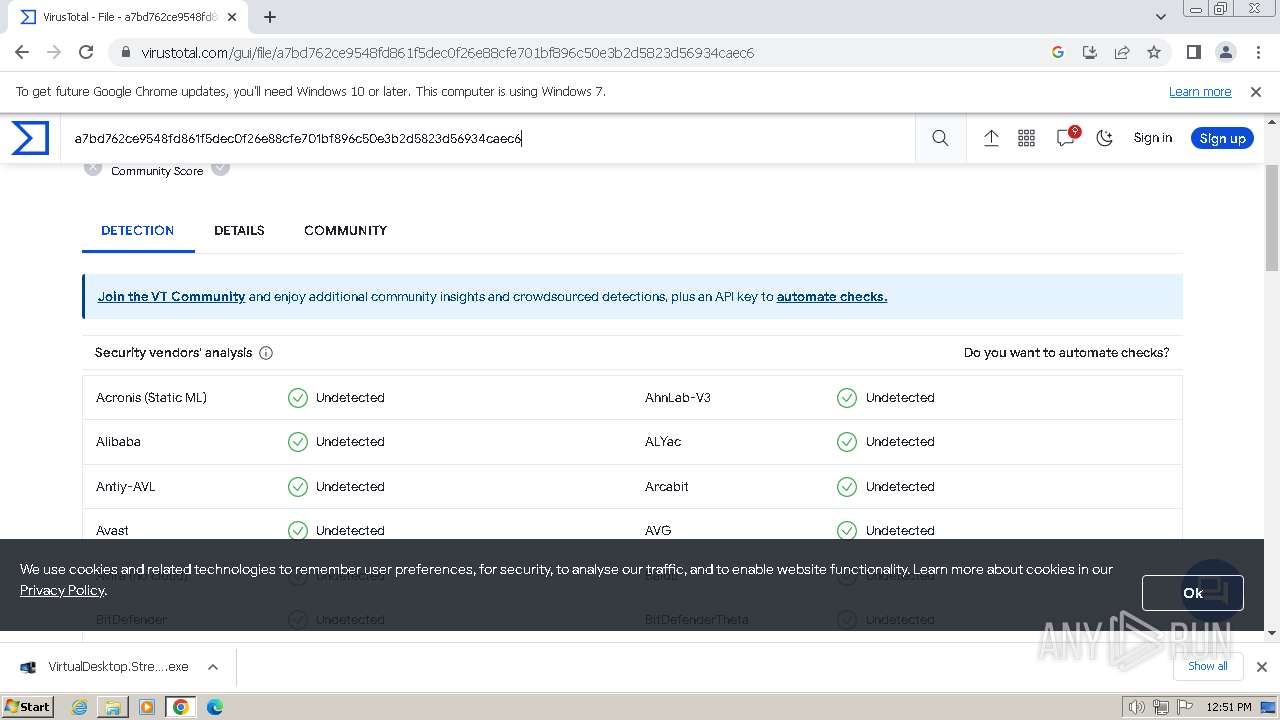Switch to the DETAILS tab

[239, 230]
